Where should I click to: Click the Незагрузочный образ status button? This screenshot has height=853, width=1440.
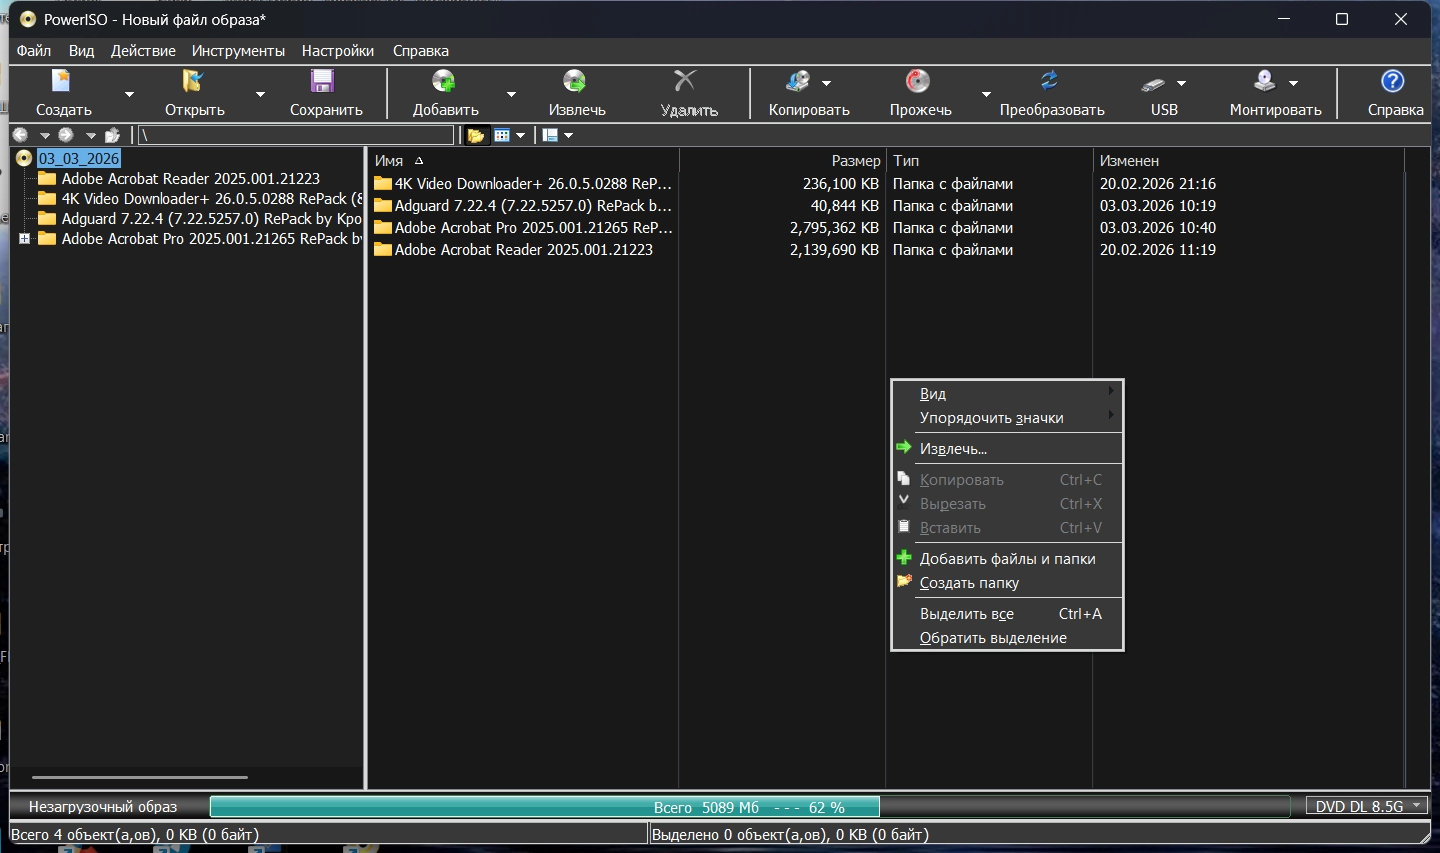click(103, 806)
